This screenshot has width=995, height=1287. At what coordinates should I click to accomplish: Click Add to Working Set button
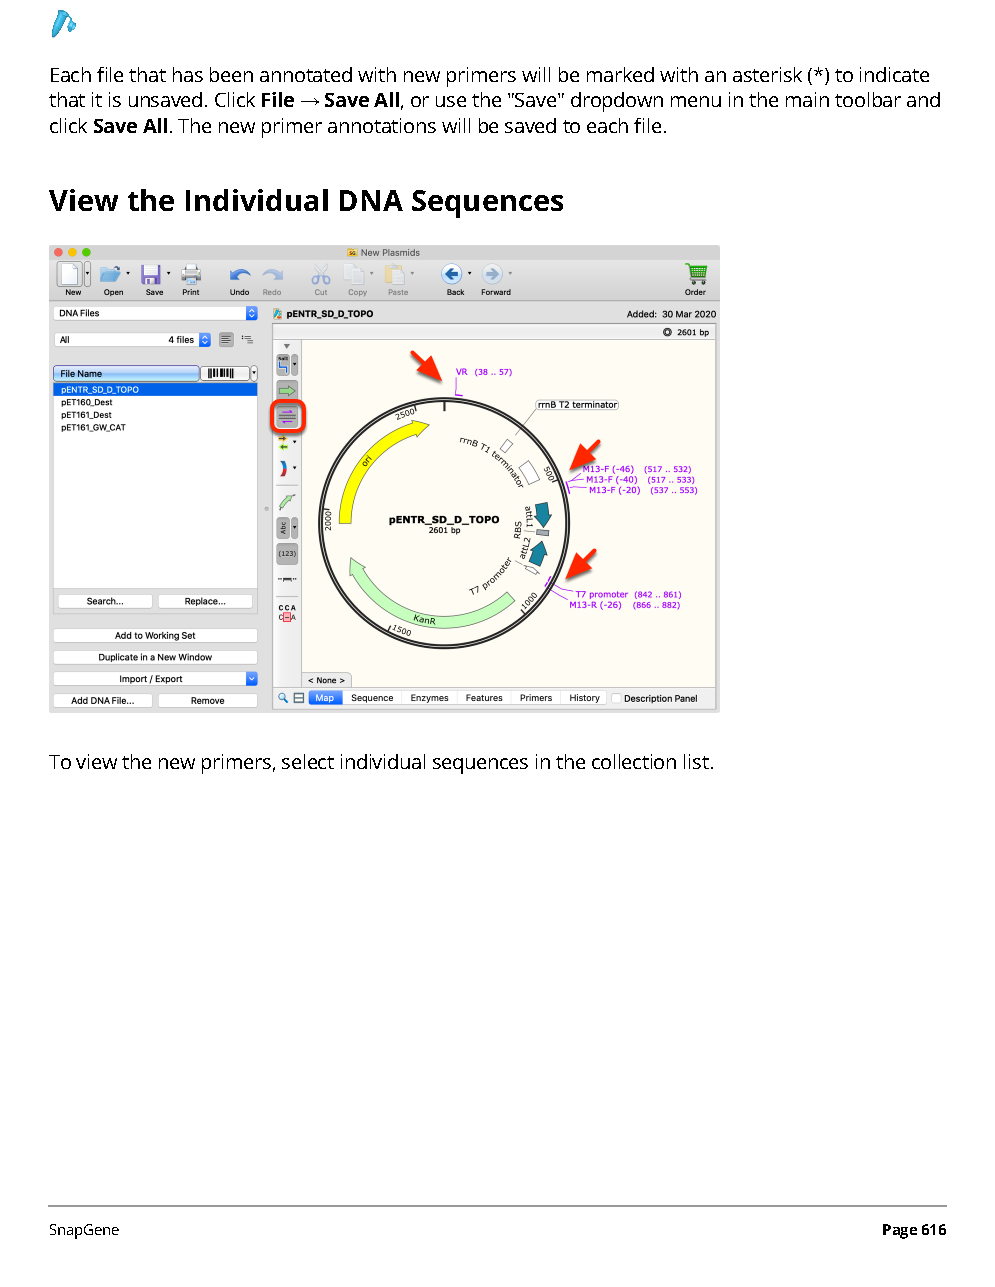click(x=155, y=635)
